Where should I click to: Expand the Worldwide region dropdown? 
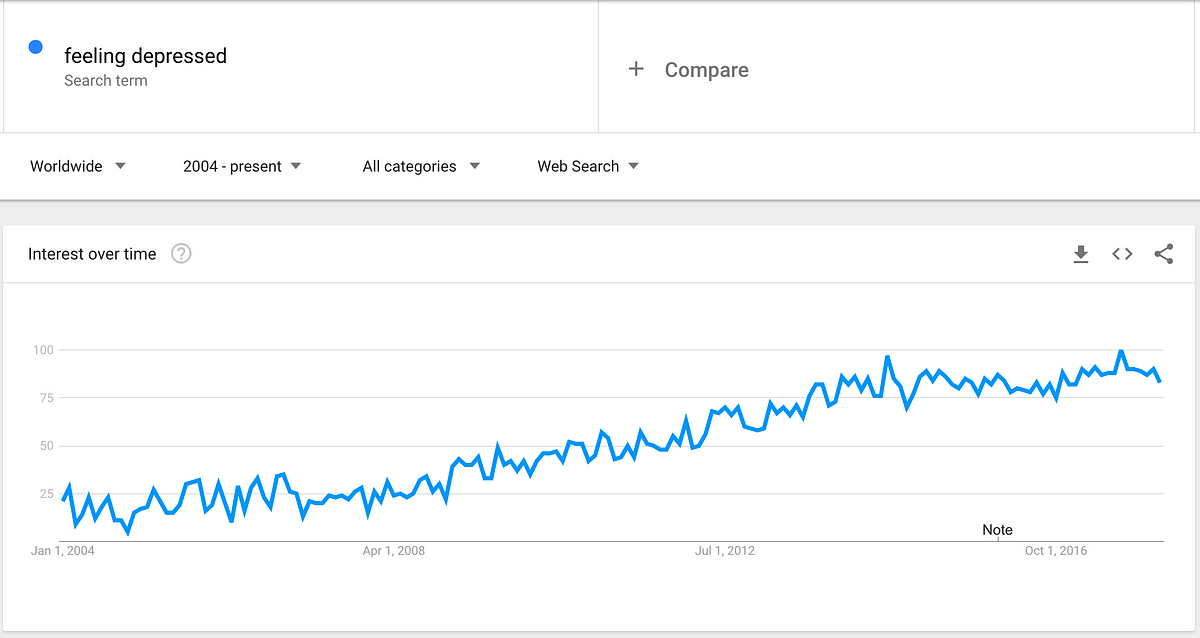click(x=78, y=166)
